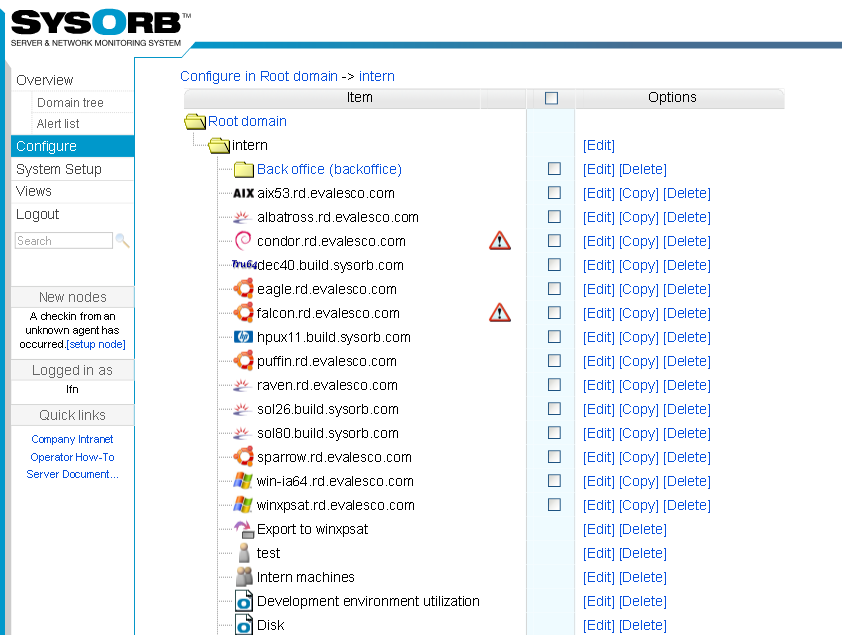The image size is (842, 635).
Task: Click Delete for the Disk report
Action: coord(643,625)
